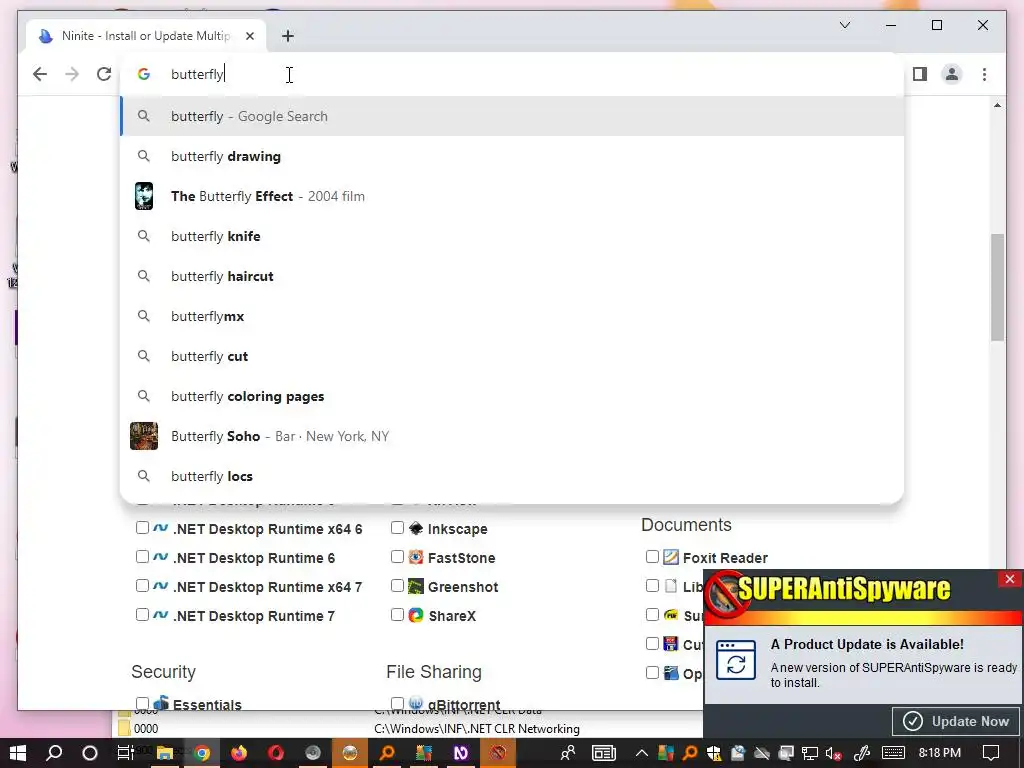Tick the Greenshot checkbox
Image resolution: width=1024 pixels, height=768 pixels.
click(397, 586)
